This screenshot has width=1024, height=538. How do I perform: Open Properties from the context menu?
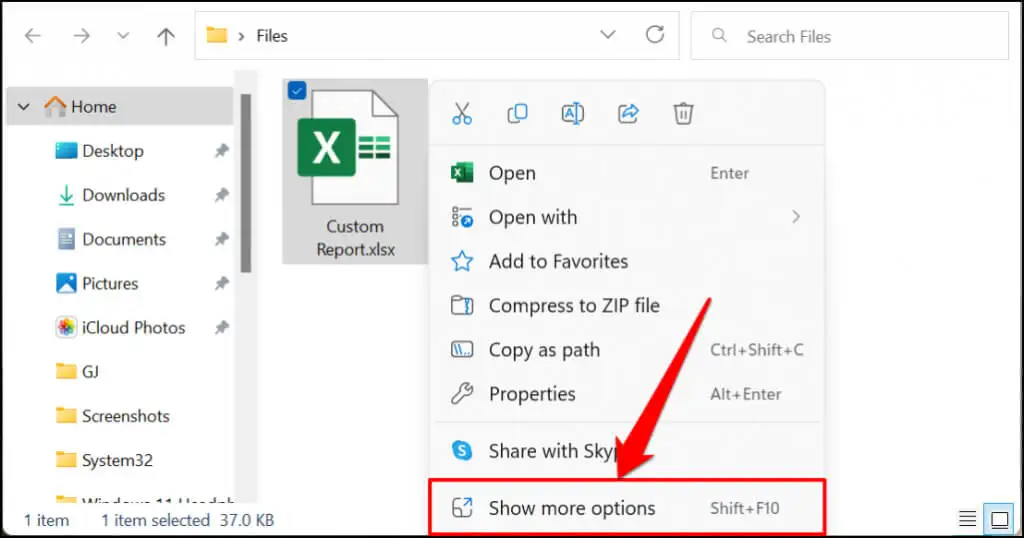click(531, 394)
